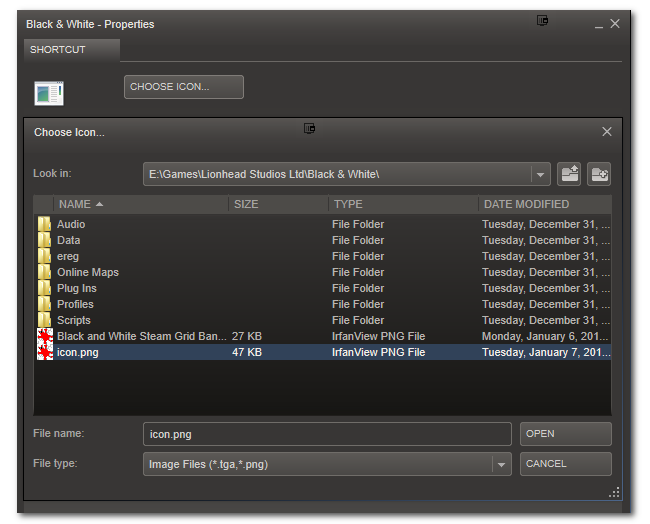Create a new folder
The height and width of the screenshot is (524, 650).
599,174
